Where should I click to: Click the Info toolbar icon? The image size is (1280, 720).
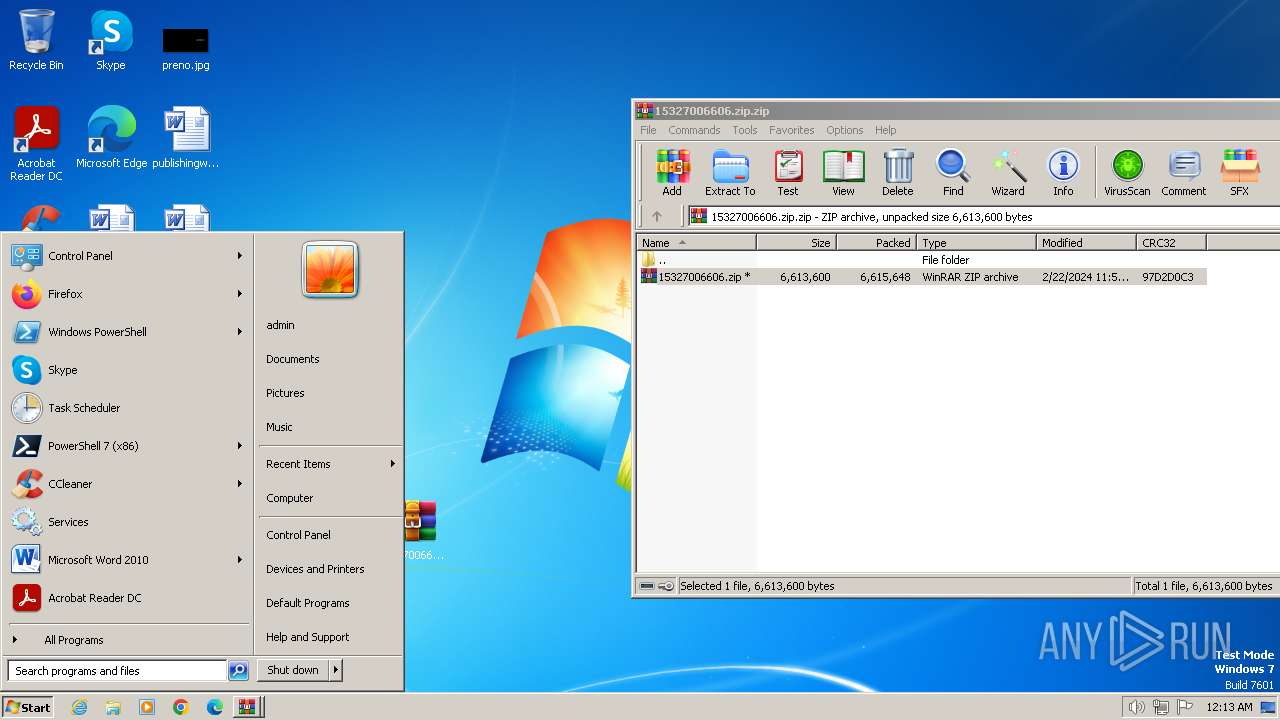[x=1063, y=172]
